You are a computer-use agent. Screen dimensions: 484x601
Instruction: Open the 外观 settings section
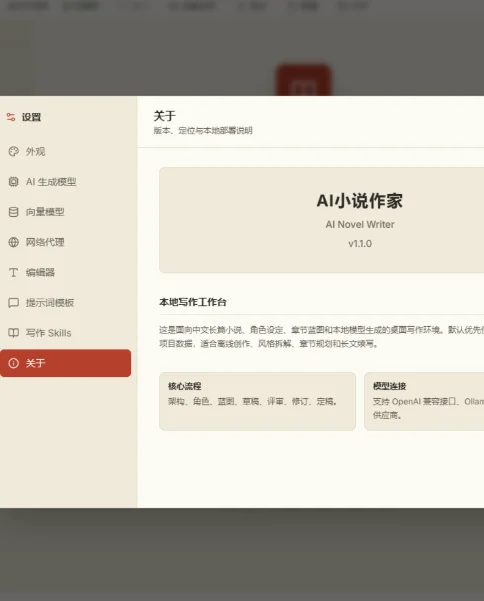pyautogui.click(x=66, y=151)
